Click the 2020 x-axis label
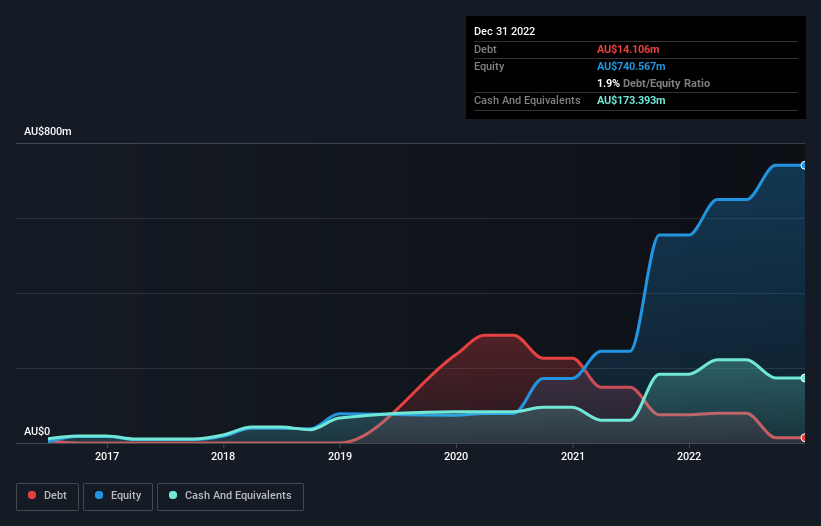 click(x=456, y=456)
